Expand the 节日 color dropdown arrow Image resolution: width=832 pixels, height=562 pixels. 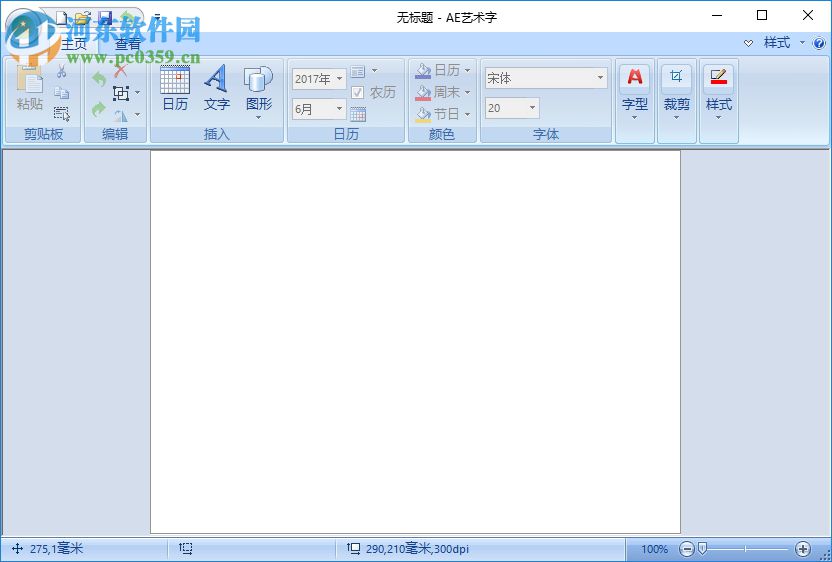[x=467, y=114]
